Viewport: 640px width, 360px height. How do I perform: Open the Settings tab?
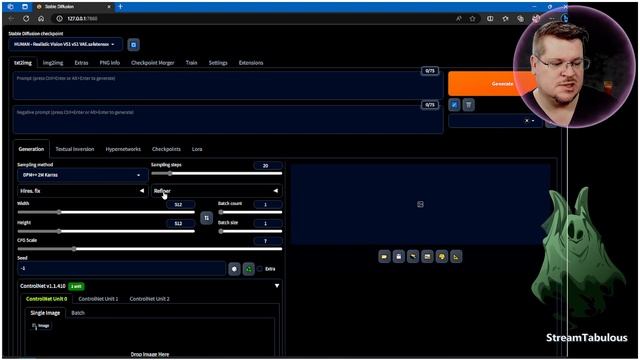click(x=218, y=63)
